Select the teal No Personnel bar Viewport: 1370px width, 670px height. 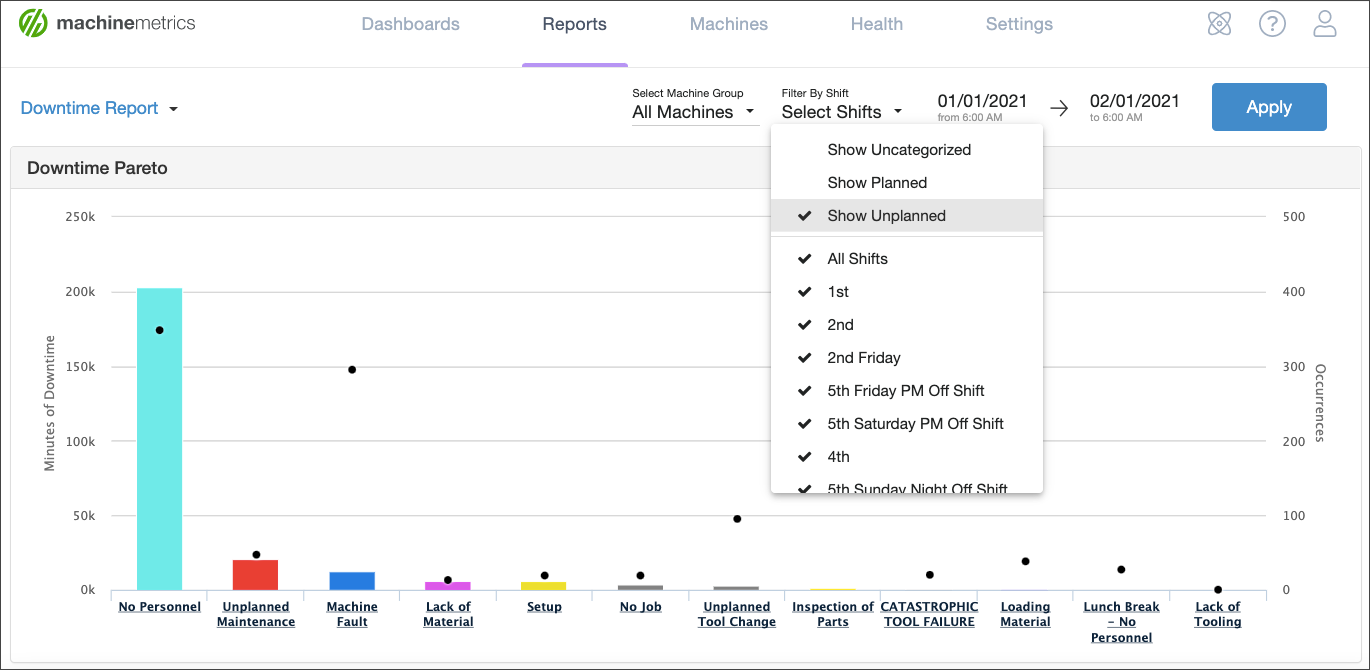click(158, 440)
